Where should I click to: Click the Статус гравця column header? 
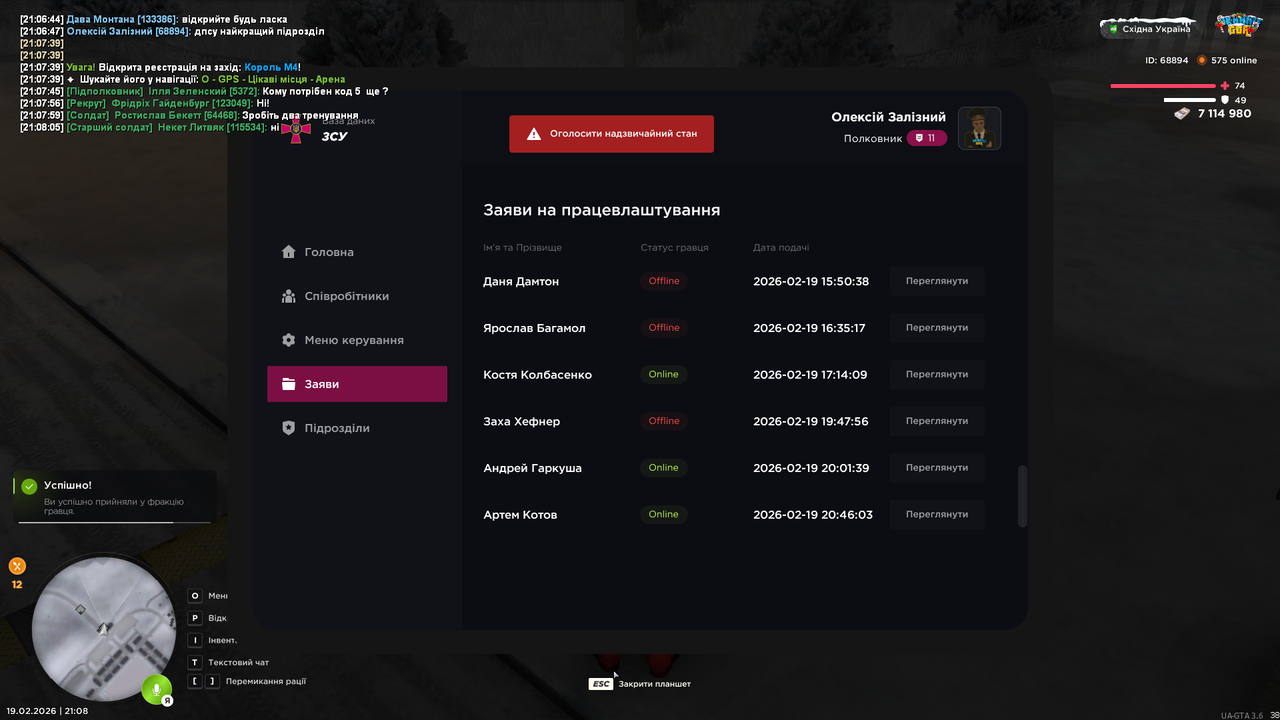tap(674, 247)
